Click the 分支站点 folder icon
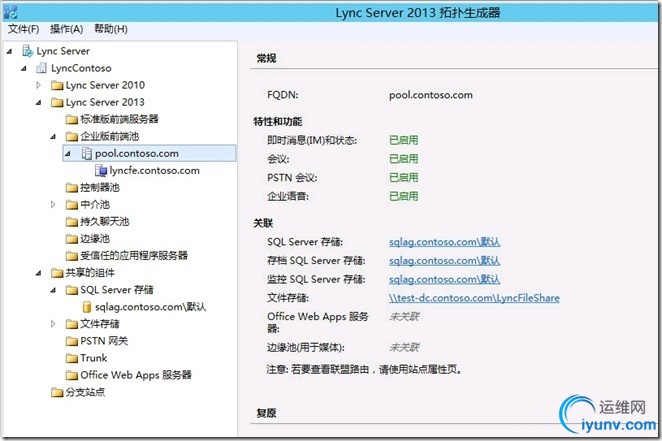The height and width of the screenshot is (441, 662). pos(57,392)
